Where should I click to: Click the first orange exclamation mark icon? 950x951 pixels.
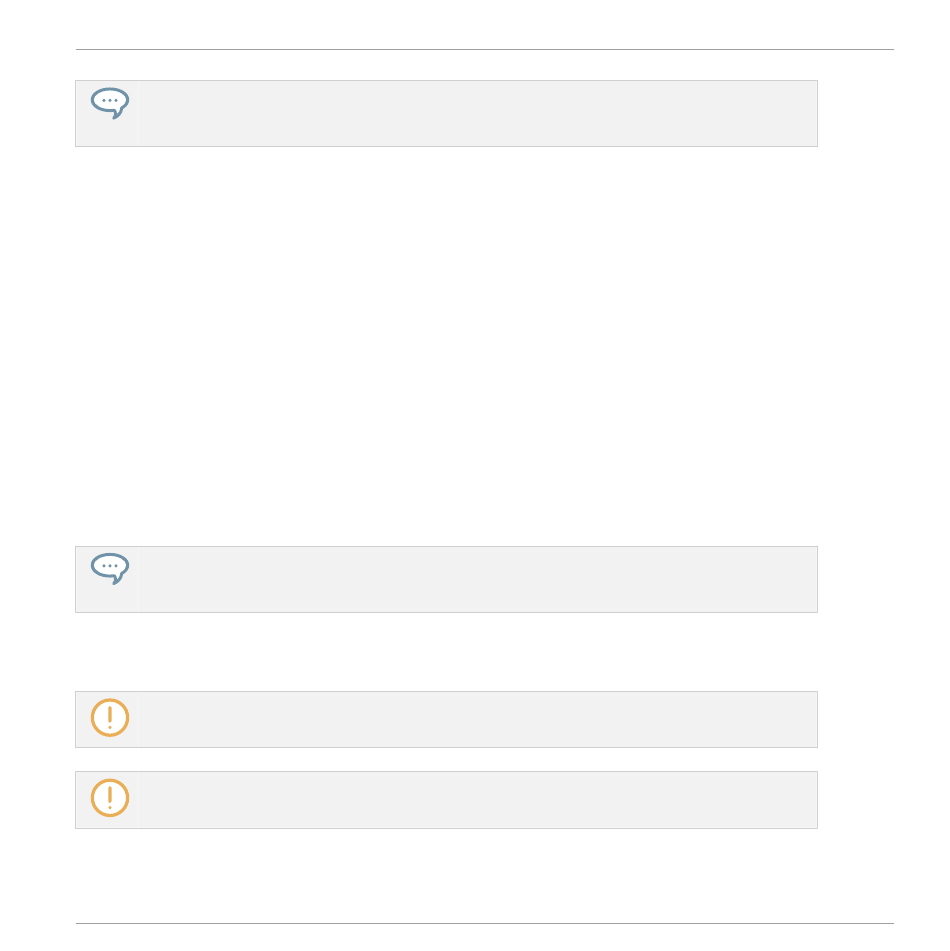pyautogui.click(x=110, y=717)
